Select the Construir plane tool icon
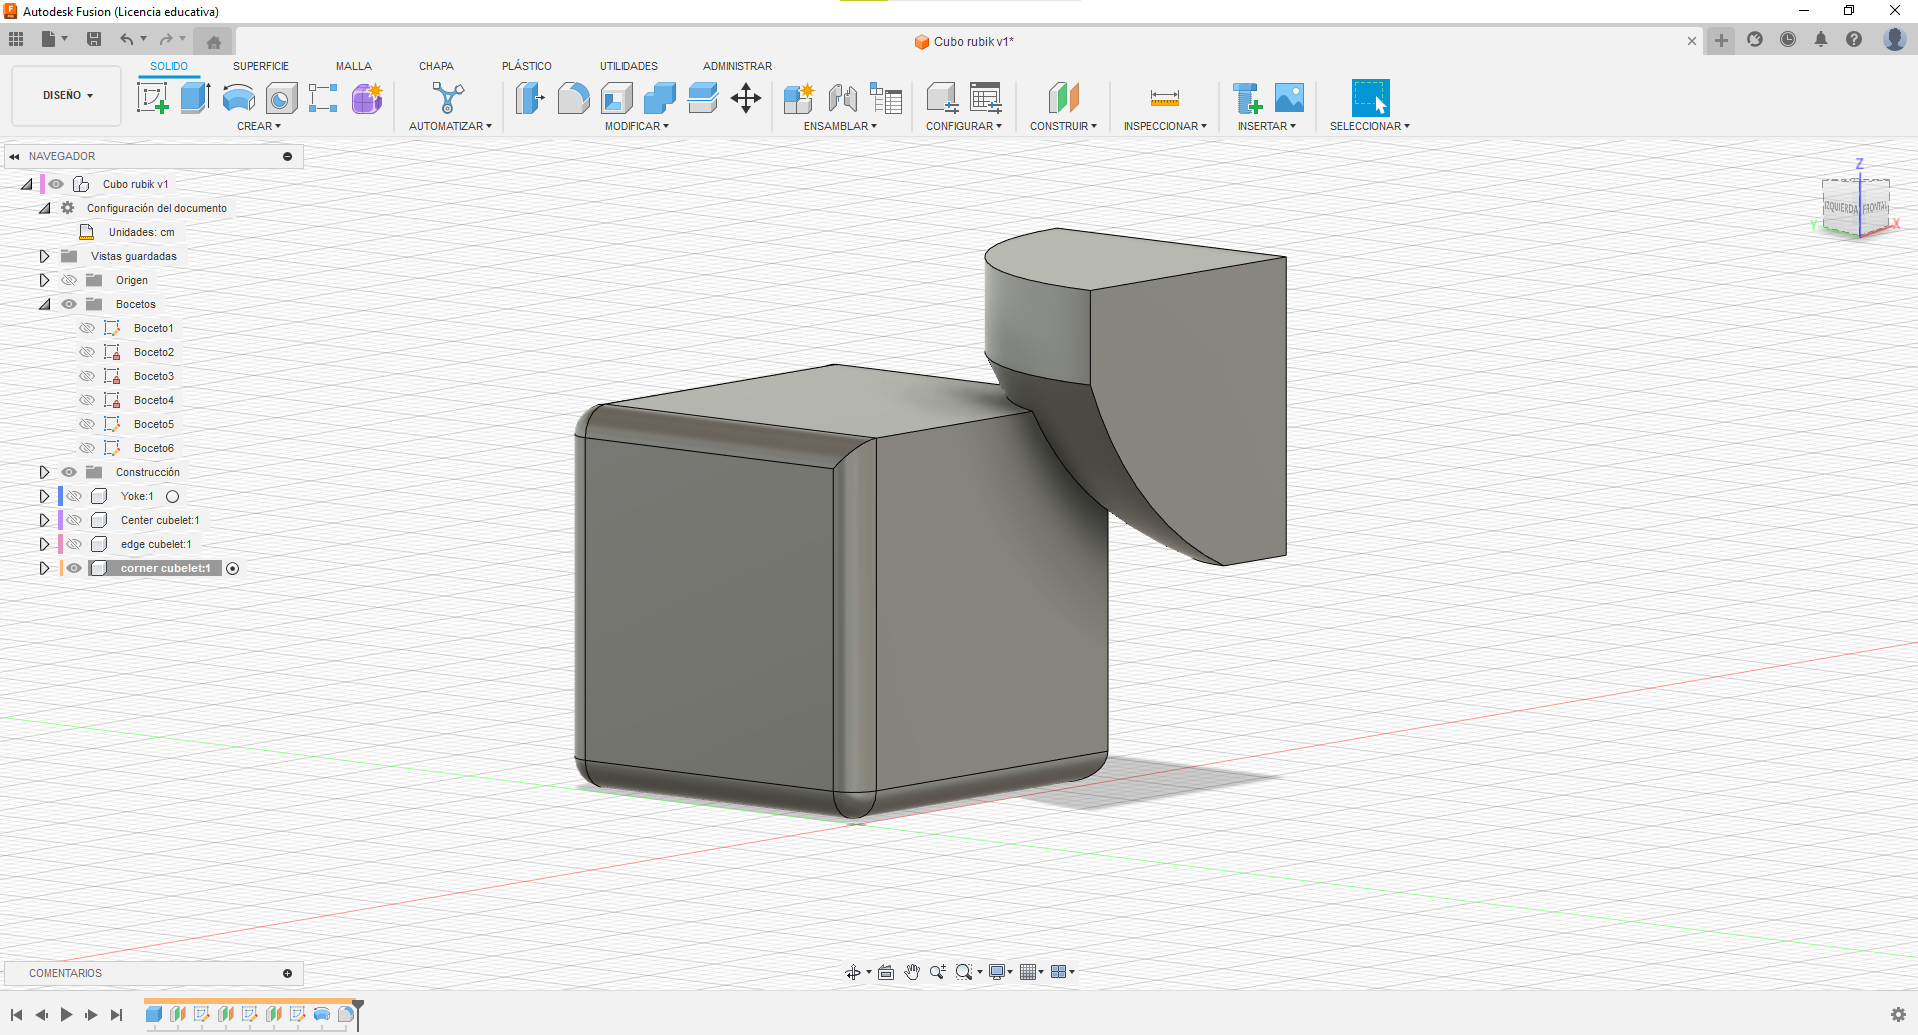Viewport: 1918px width, 1035px height. [x=1063, y=98]
